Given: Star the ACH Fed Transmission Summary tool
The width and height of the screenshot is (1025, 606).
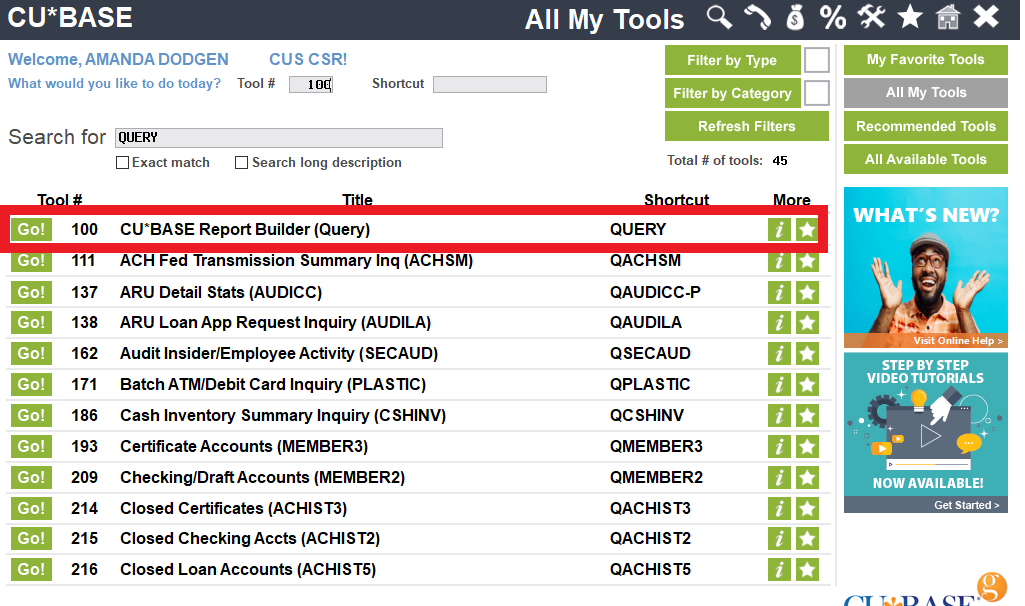Looking at the screenshot, I should tap(807, 261).
